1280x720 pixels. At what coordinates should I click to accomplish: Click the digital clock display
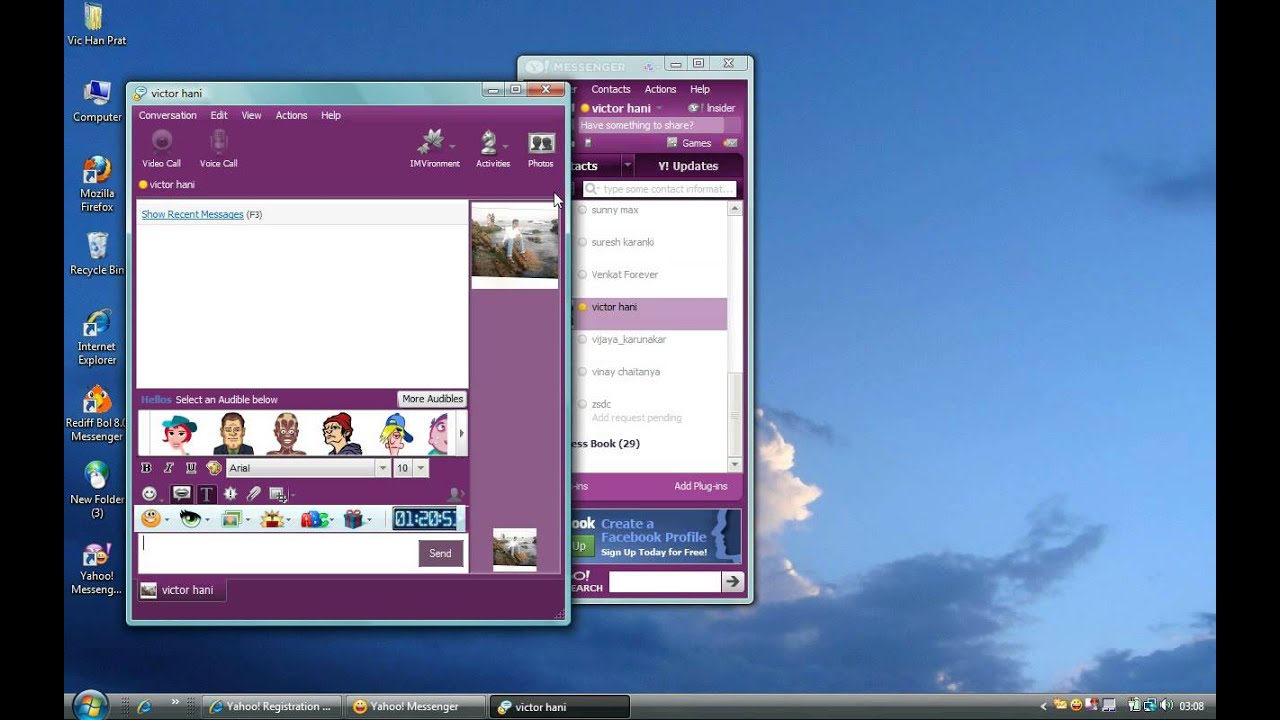(x=425, y=519)
